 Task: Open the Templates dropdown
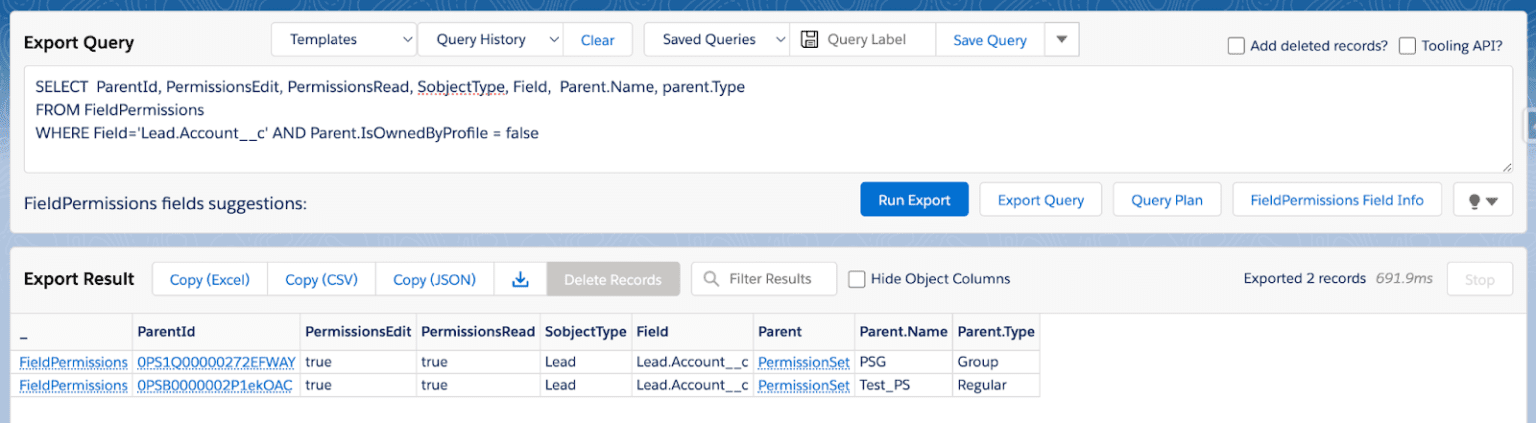point(344,40)
